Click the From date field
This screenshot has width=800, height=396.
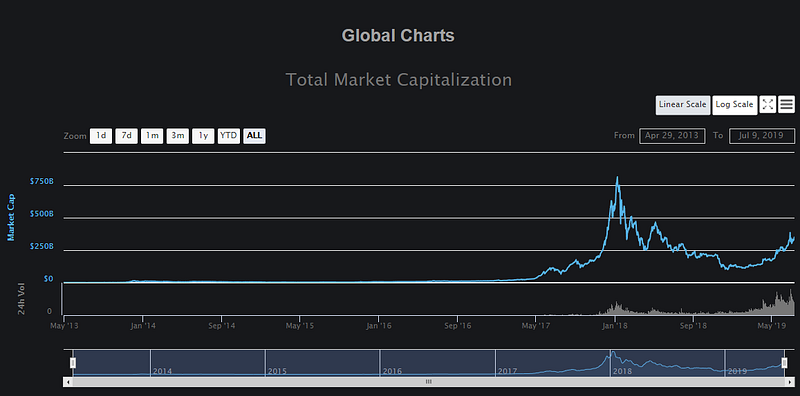(x=672, y=136)
